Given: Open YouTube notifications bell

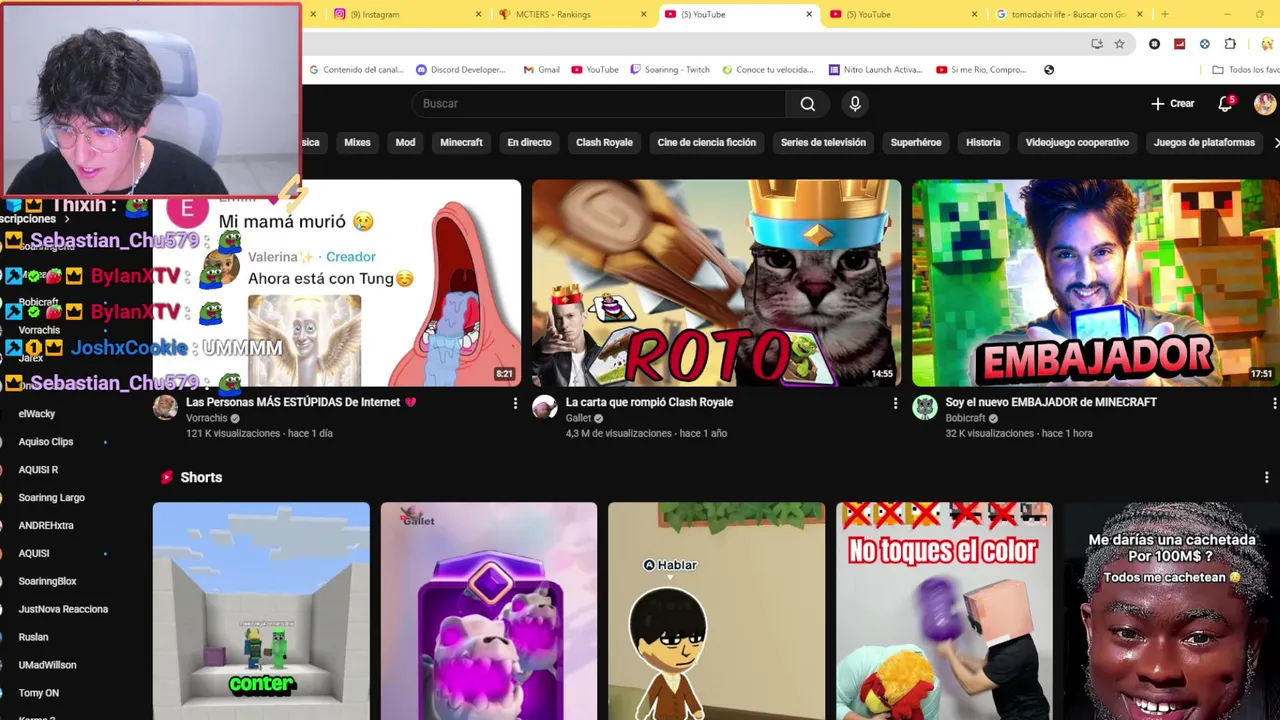Looking at the screenshot, I should click(x=1225, y=104).
